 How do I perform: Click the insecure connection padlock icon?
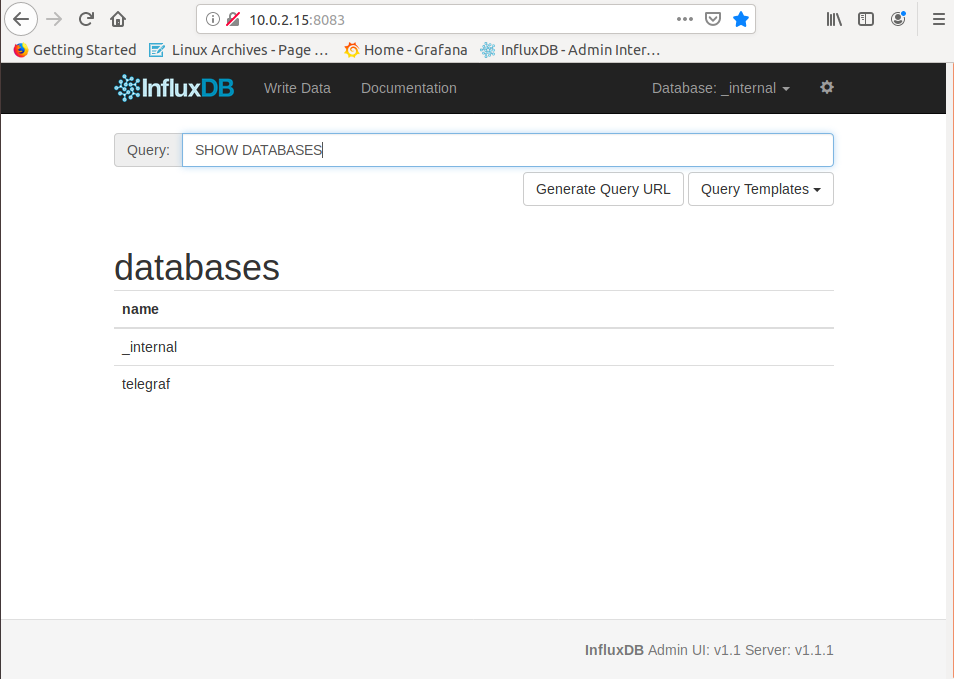[x=232, y=19]
